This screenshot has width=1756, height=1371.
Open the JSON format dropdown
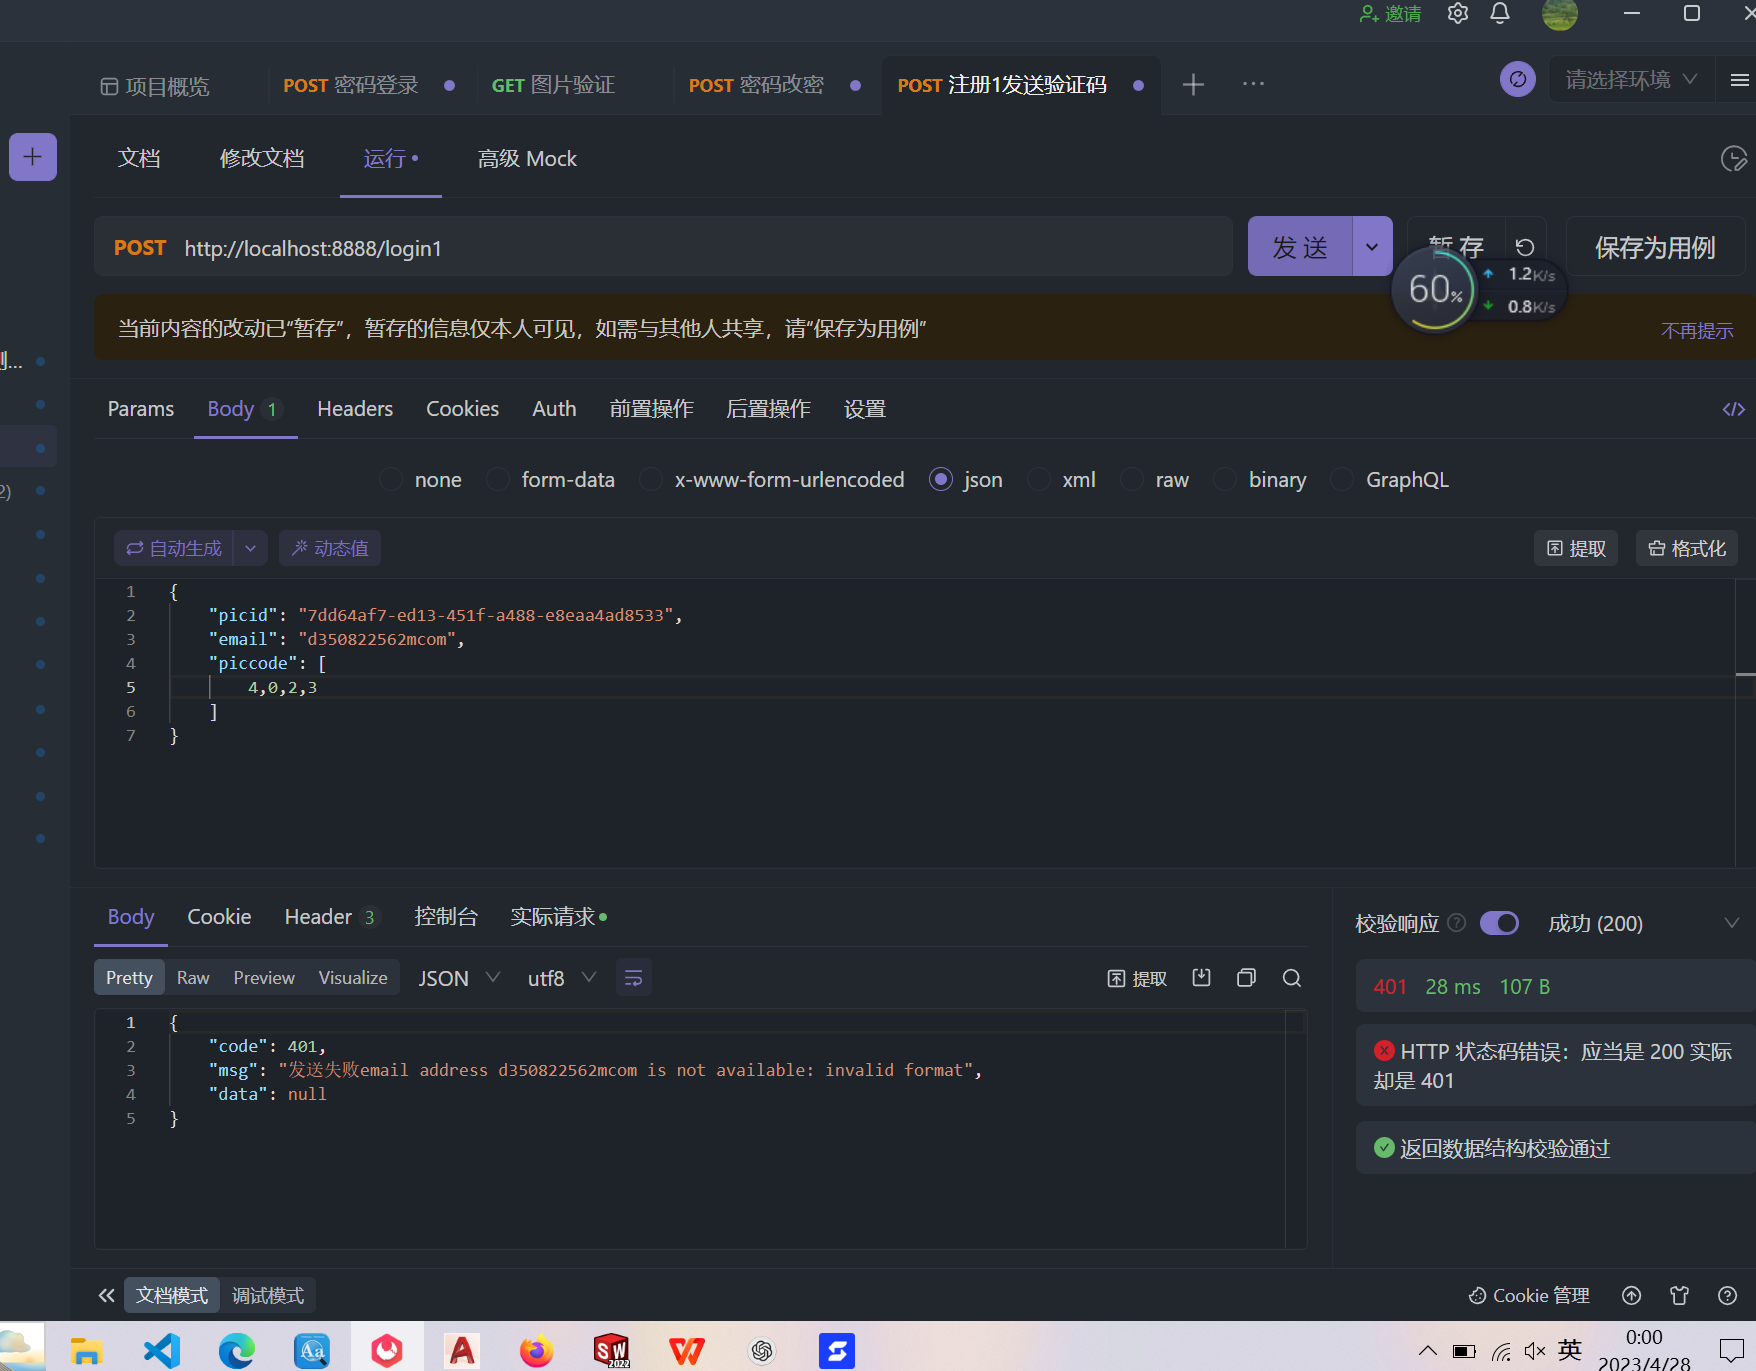point(459,978)
